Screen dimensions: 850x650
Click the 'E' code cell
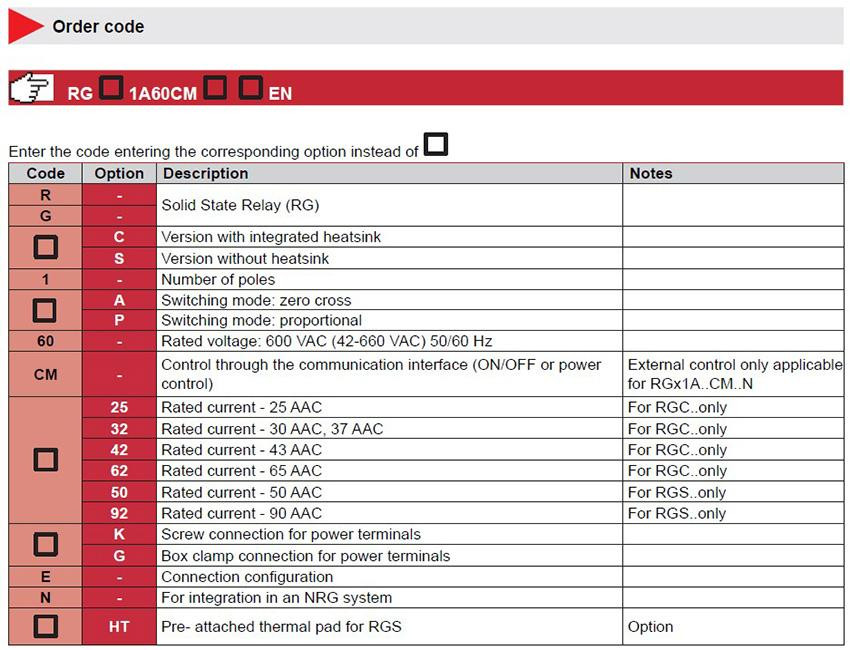tap(46, 577)
